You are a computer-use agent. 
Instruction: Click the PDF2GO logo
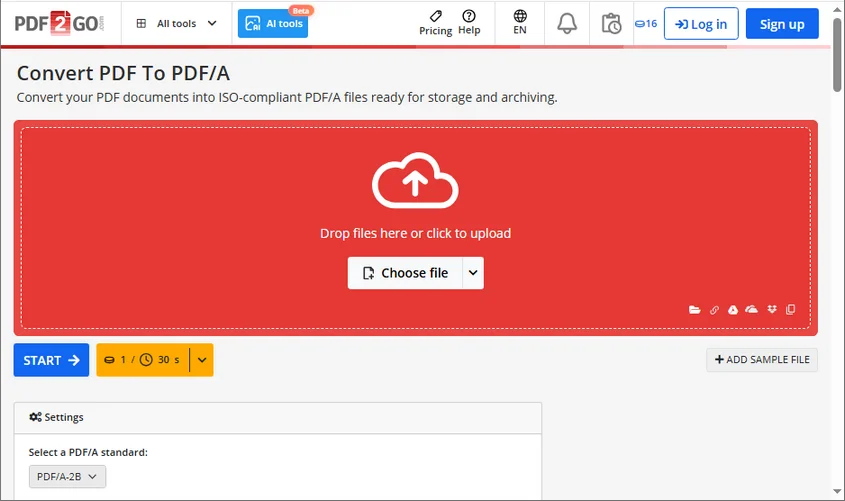tap(59, 23)
